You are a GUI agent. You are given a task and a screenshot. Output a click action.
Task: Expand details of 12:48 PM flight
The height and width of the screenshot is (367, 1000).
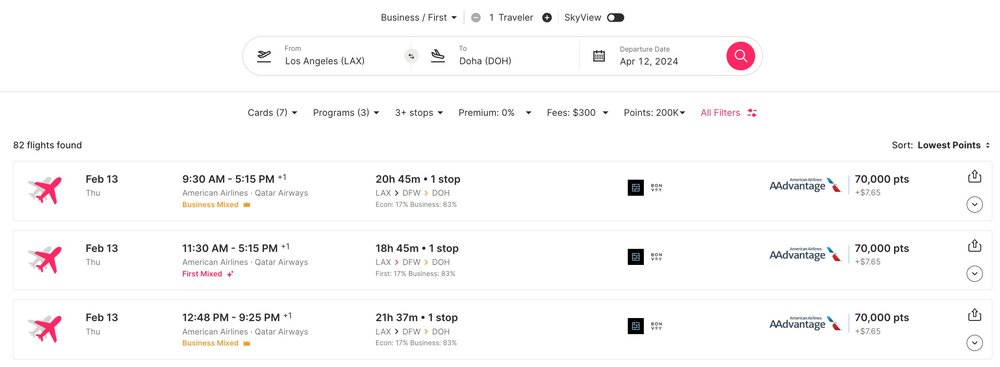pos(974,343)
